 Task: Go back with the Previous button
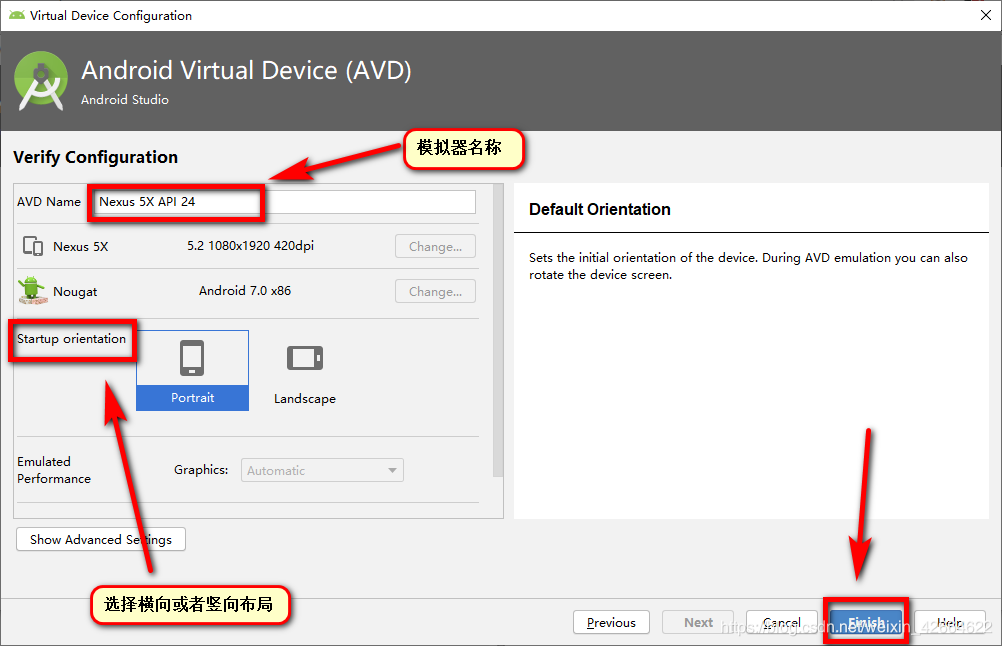[612, 622]
